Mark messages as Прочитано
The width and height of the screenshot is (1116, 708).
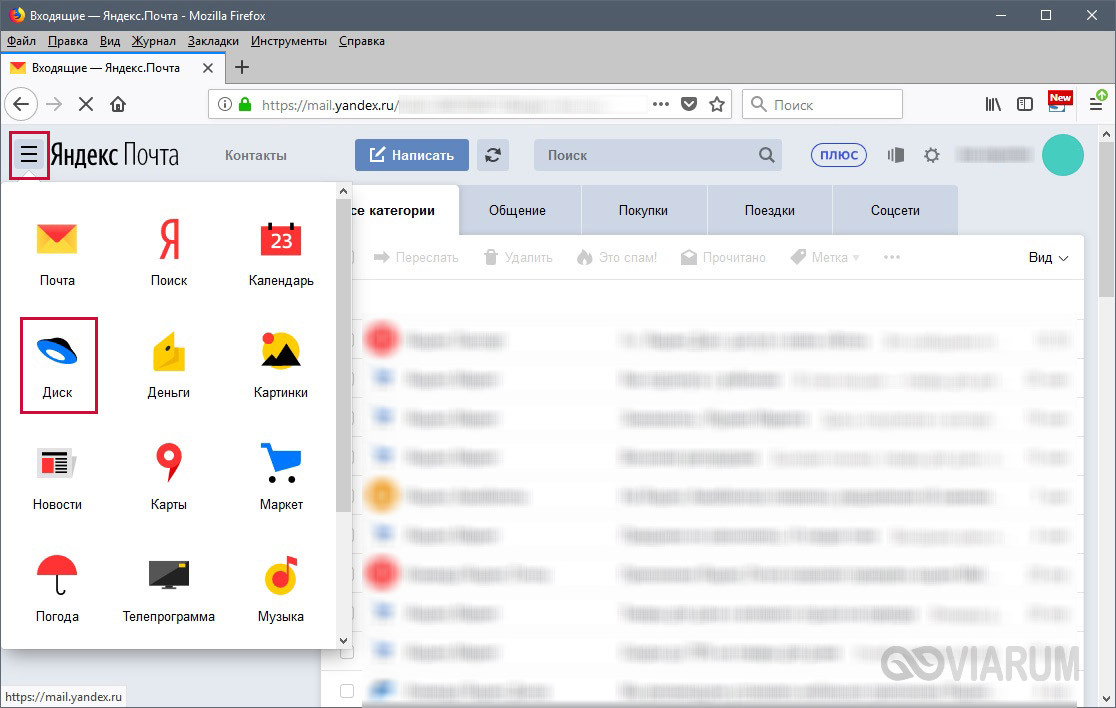pos(723,258)
